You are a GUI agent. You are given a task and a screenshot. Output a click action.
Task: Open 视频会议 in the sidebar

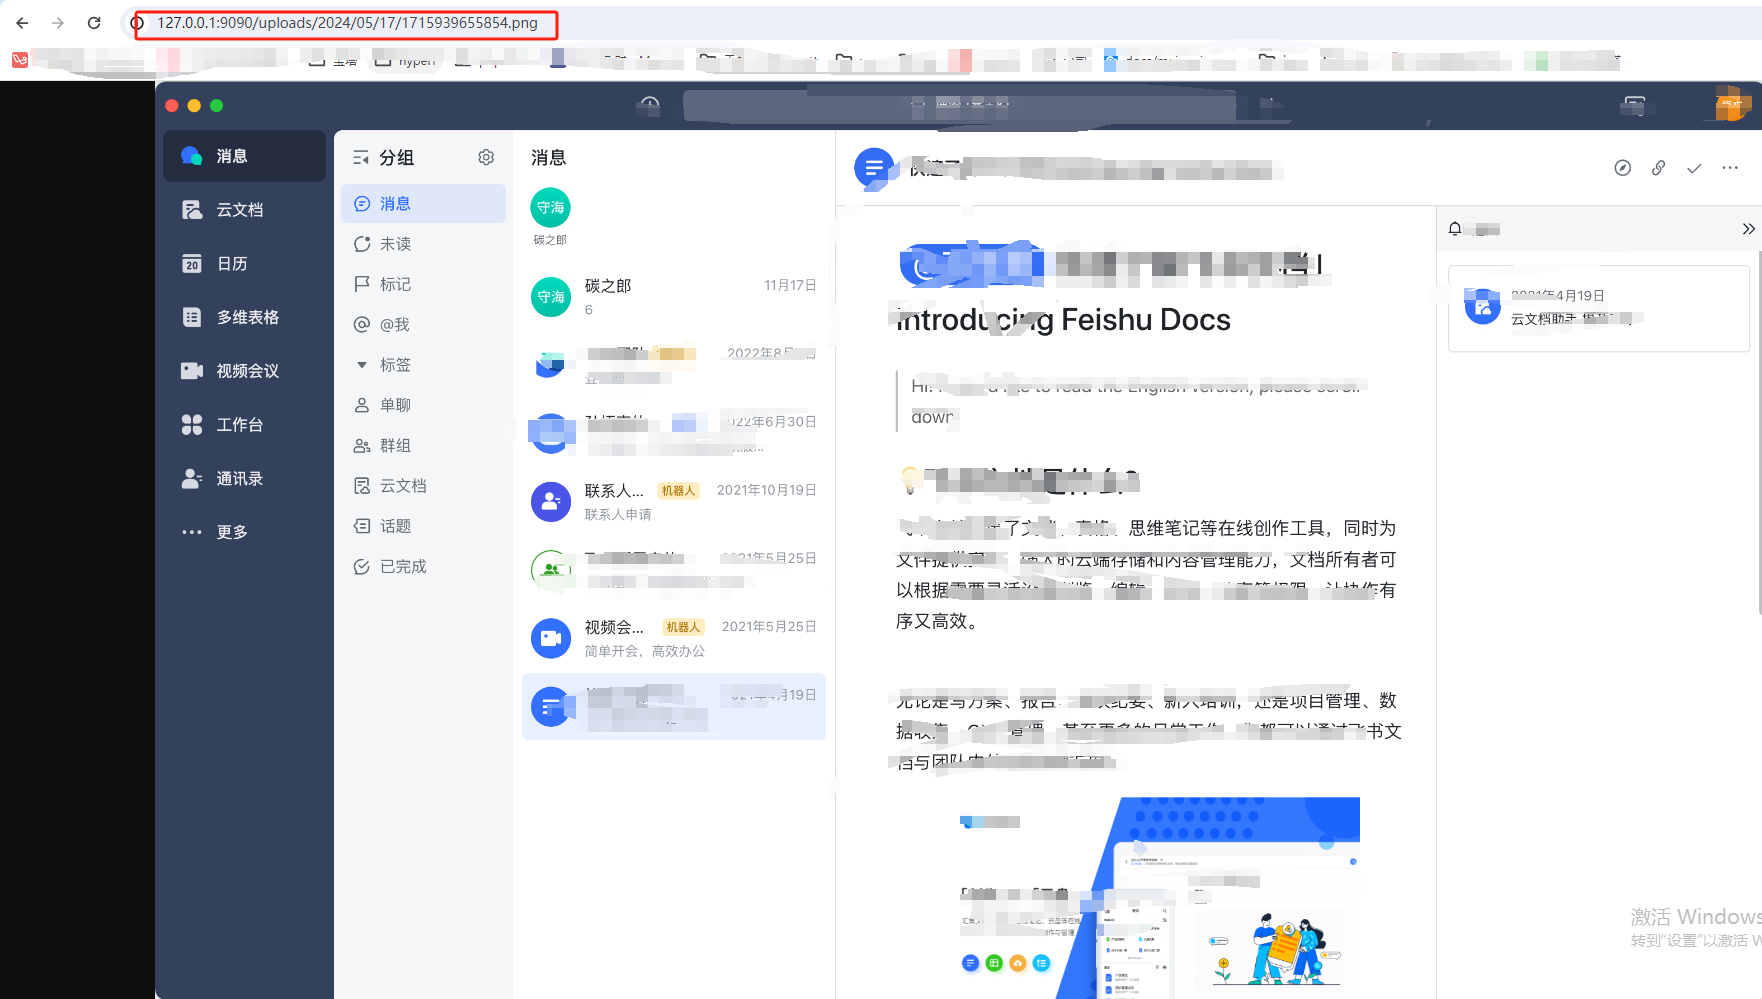pos(244,371)
